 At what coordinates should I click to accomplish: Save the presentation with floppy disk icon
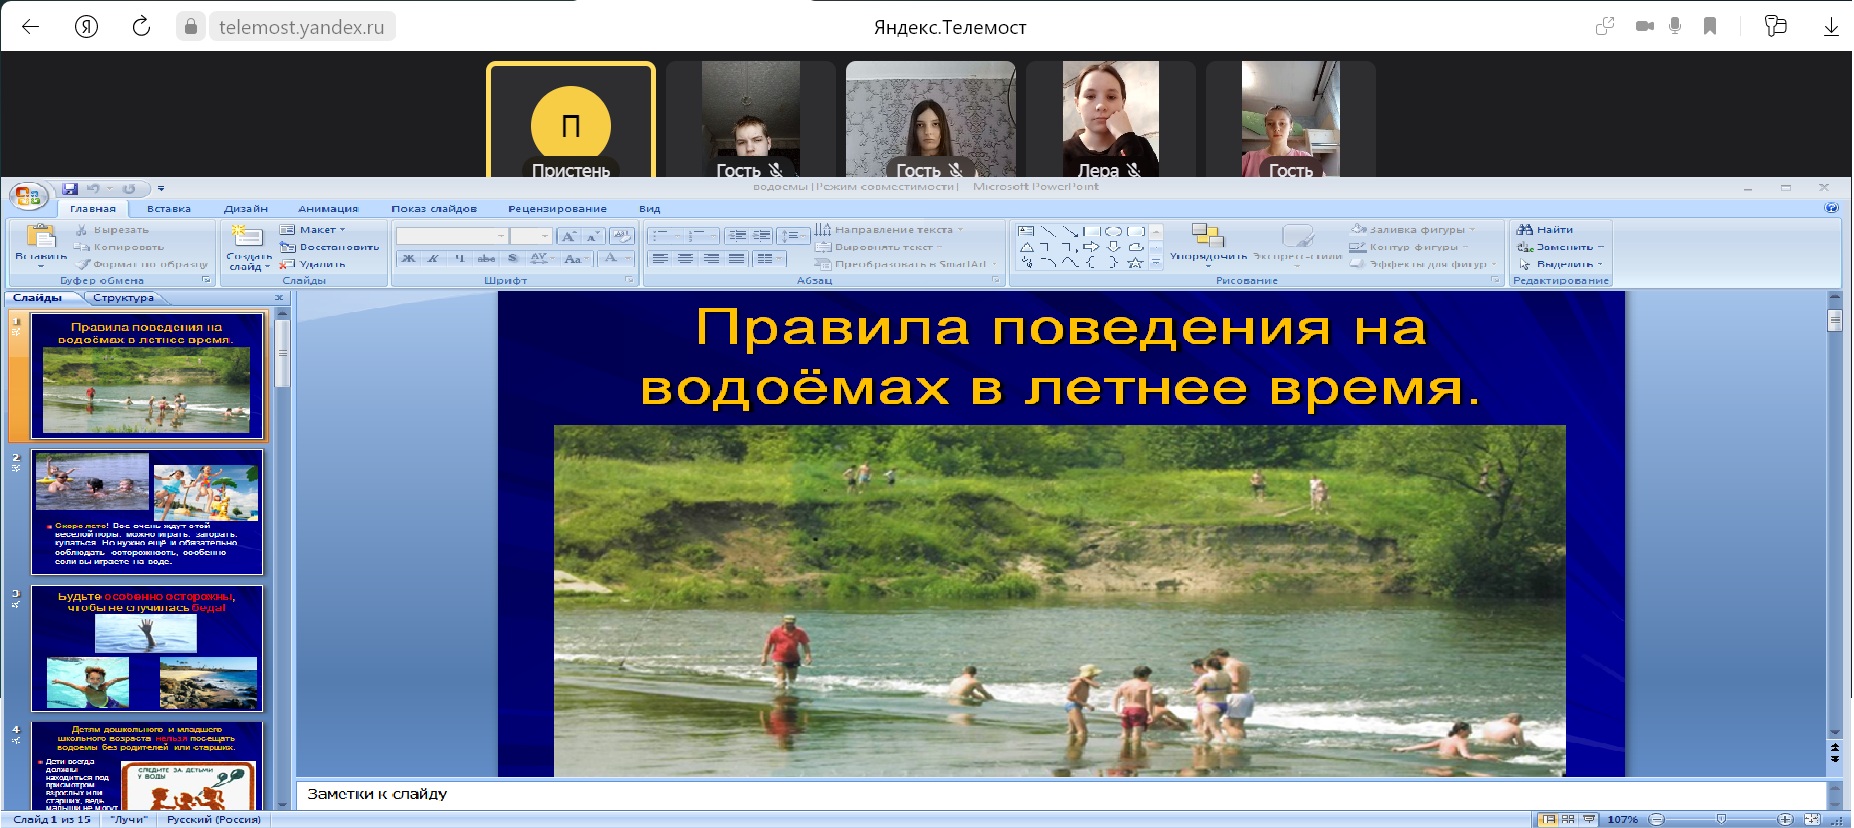70,188
